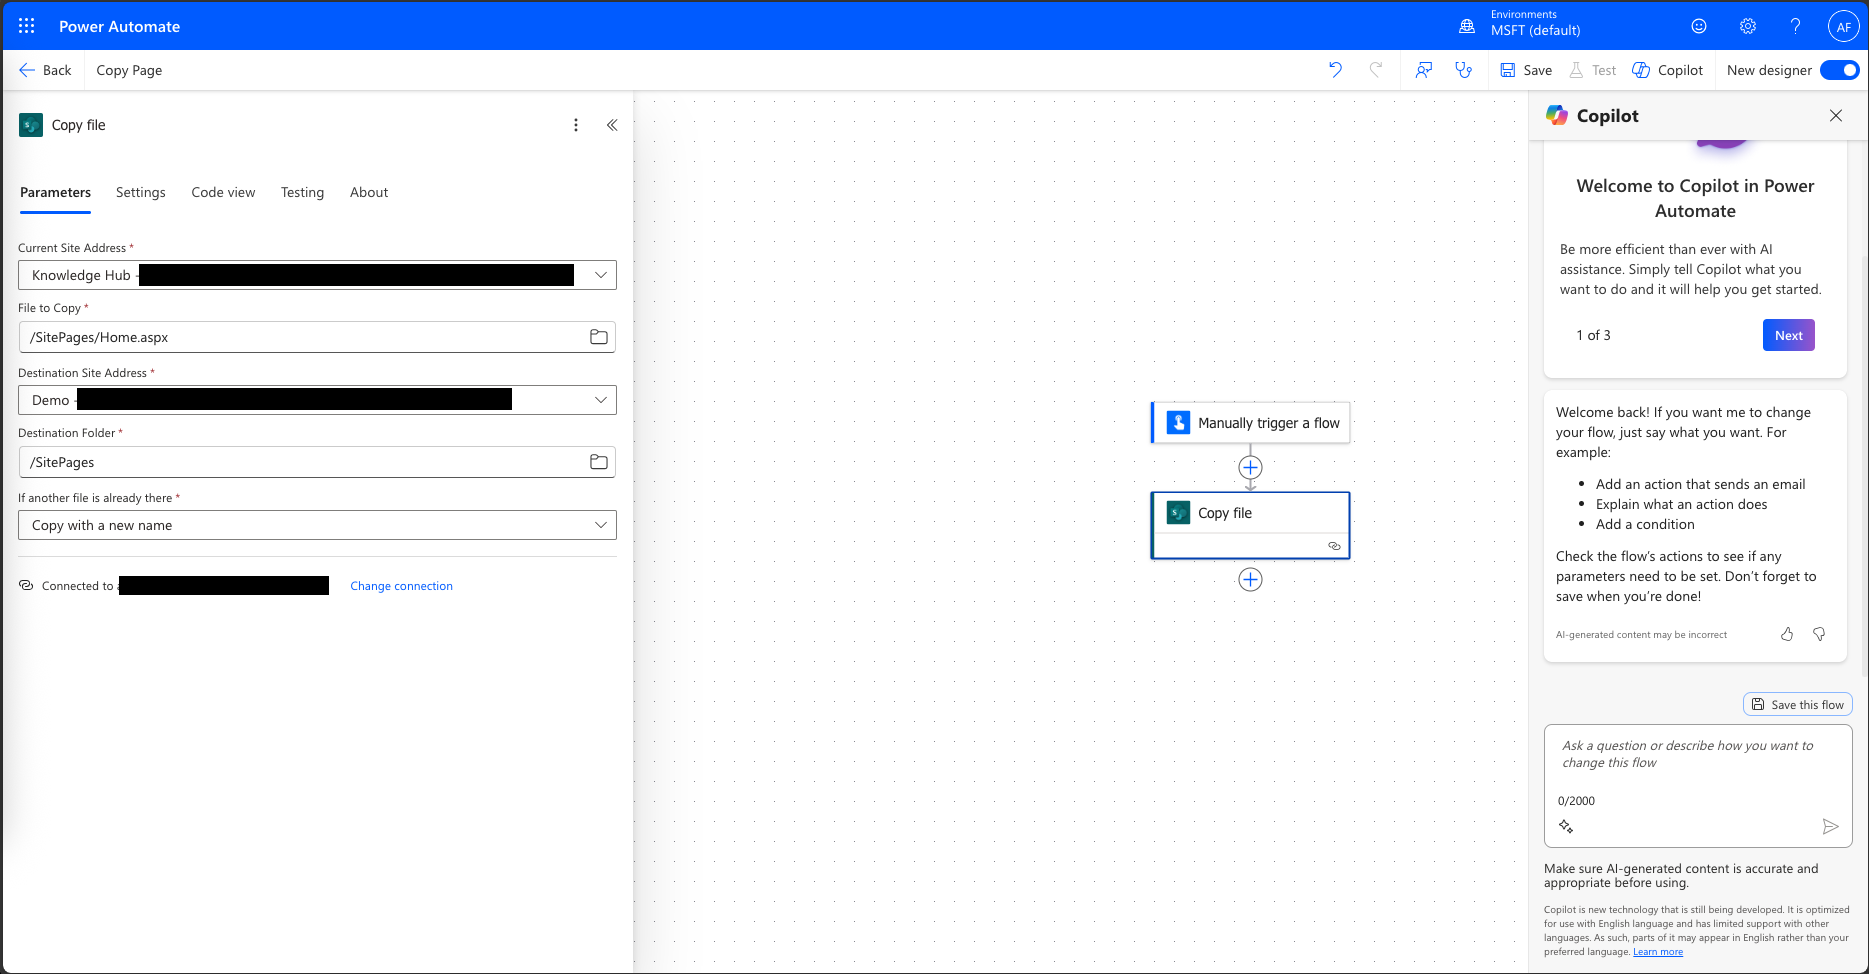Open the 'If another file is already there' dropdown
The width and height of the screenshot is (1869, 974).
(600, 525)
